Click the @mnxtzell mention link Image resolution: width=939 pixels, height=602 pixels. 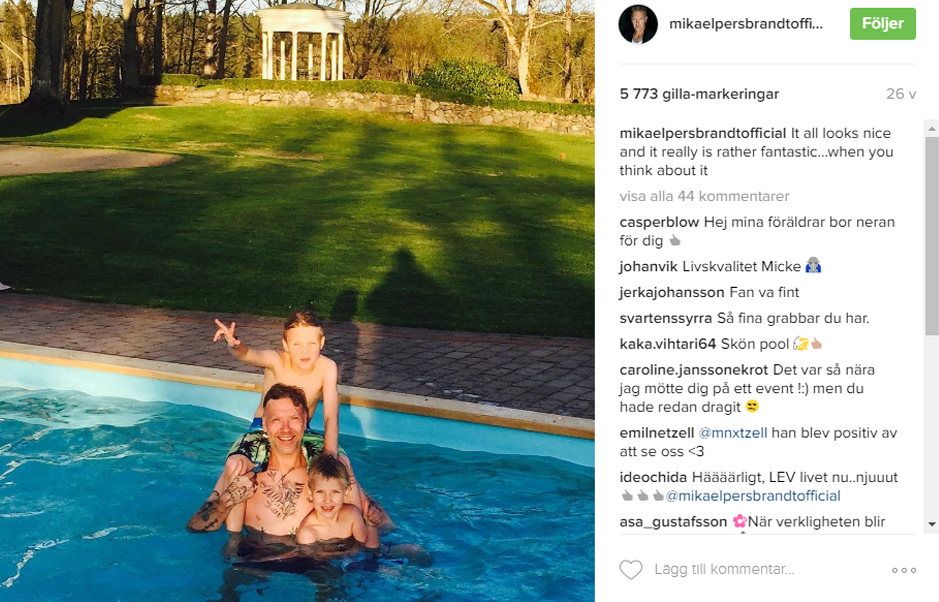[x=732, y=433]
